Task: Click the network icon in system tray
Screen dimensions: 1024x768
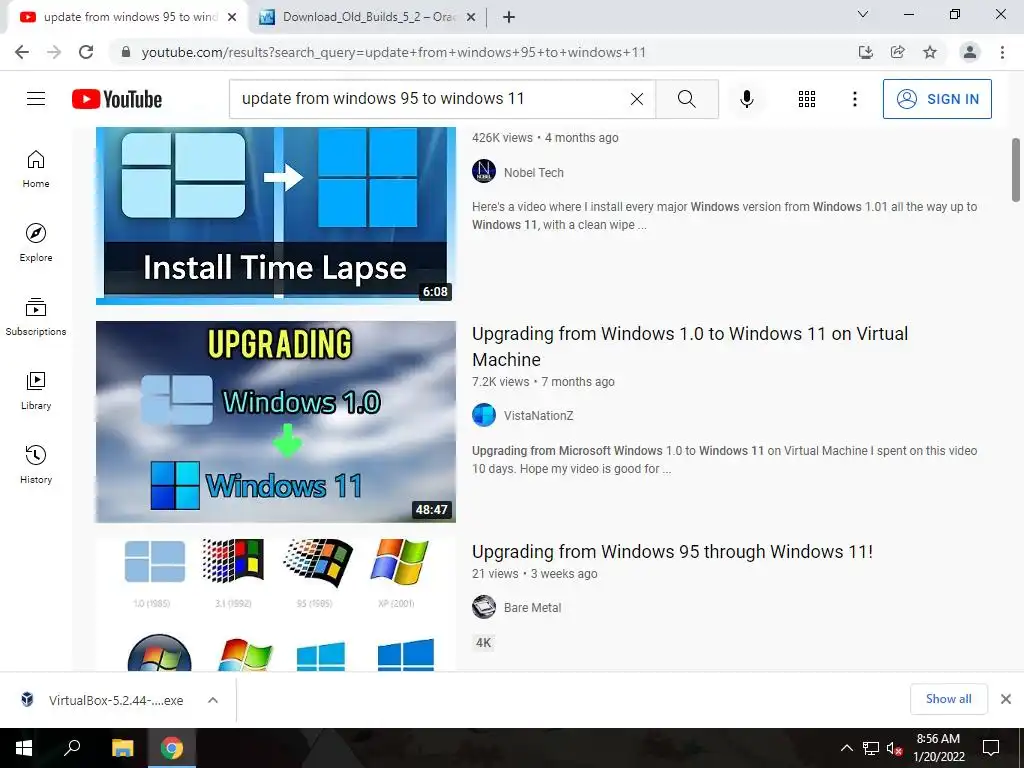Action: tap(871, 748)
